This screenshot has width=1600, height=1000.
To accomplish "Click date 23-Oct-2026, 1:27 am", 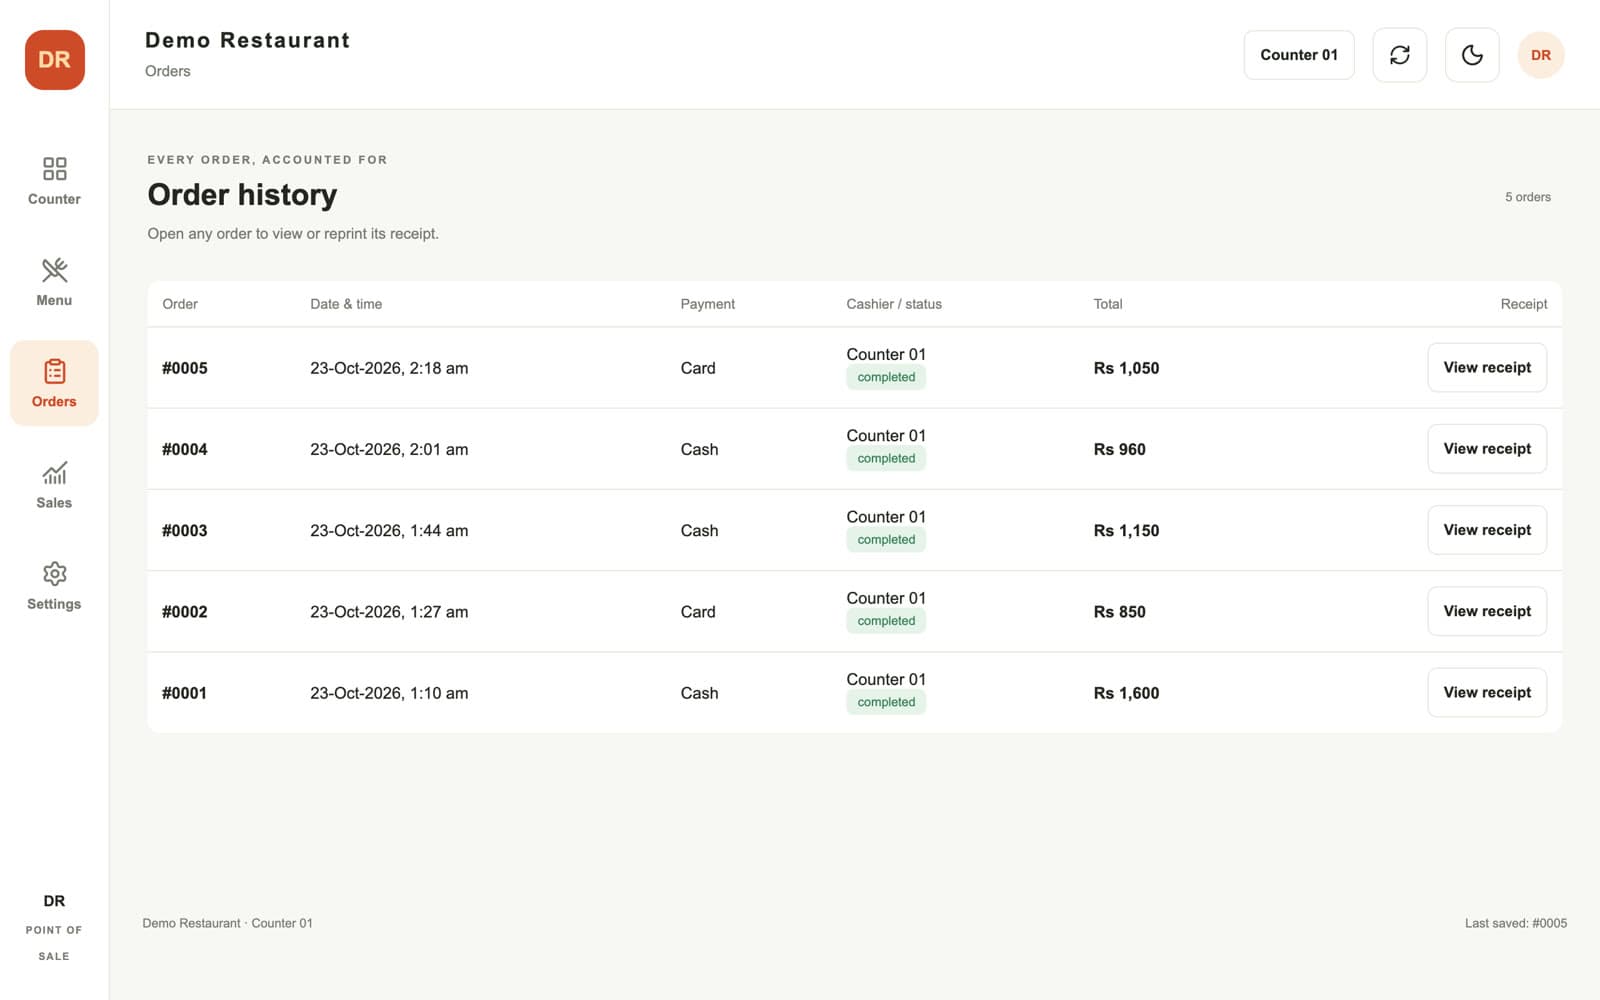I will [389, 612].
